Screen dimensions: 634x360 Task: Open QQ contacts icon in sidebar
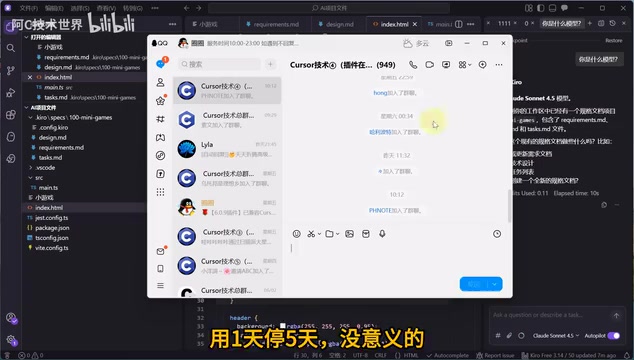161,83
